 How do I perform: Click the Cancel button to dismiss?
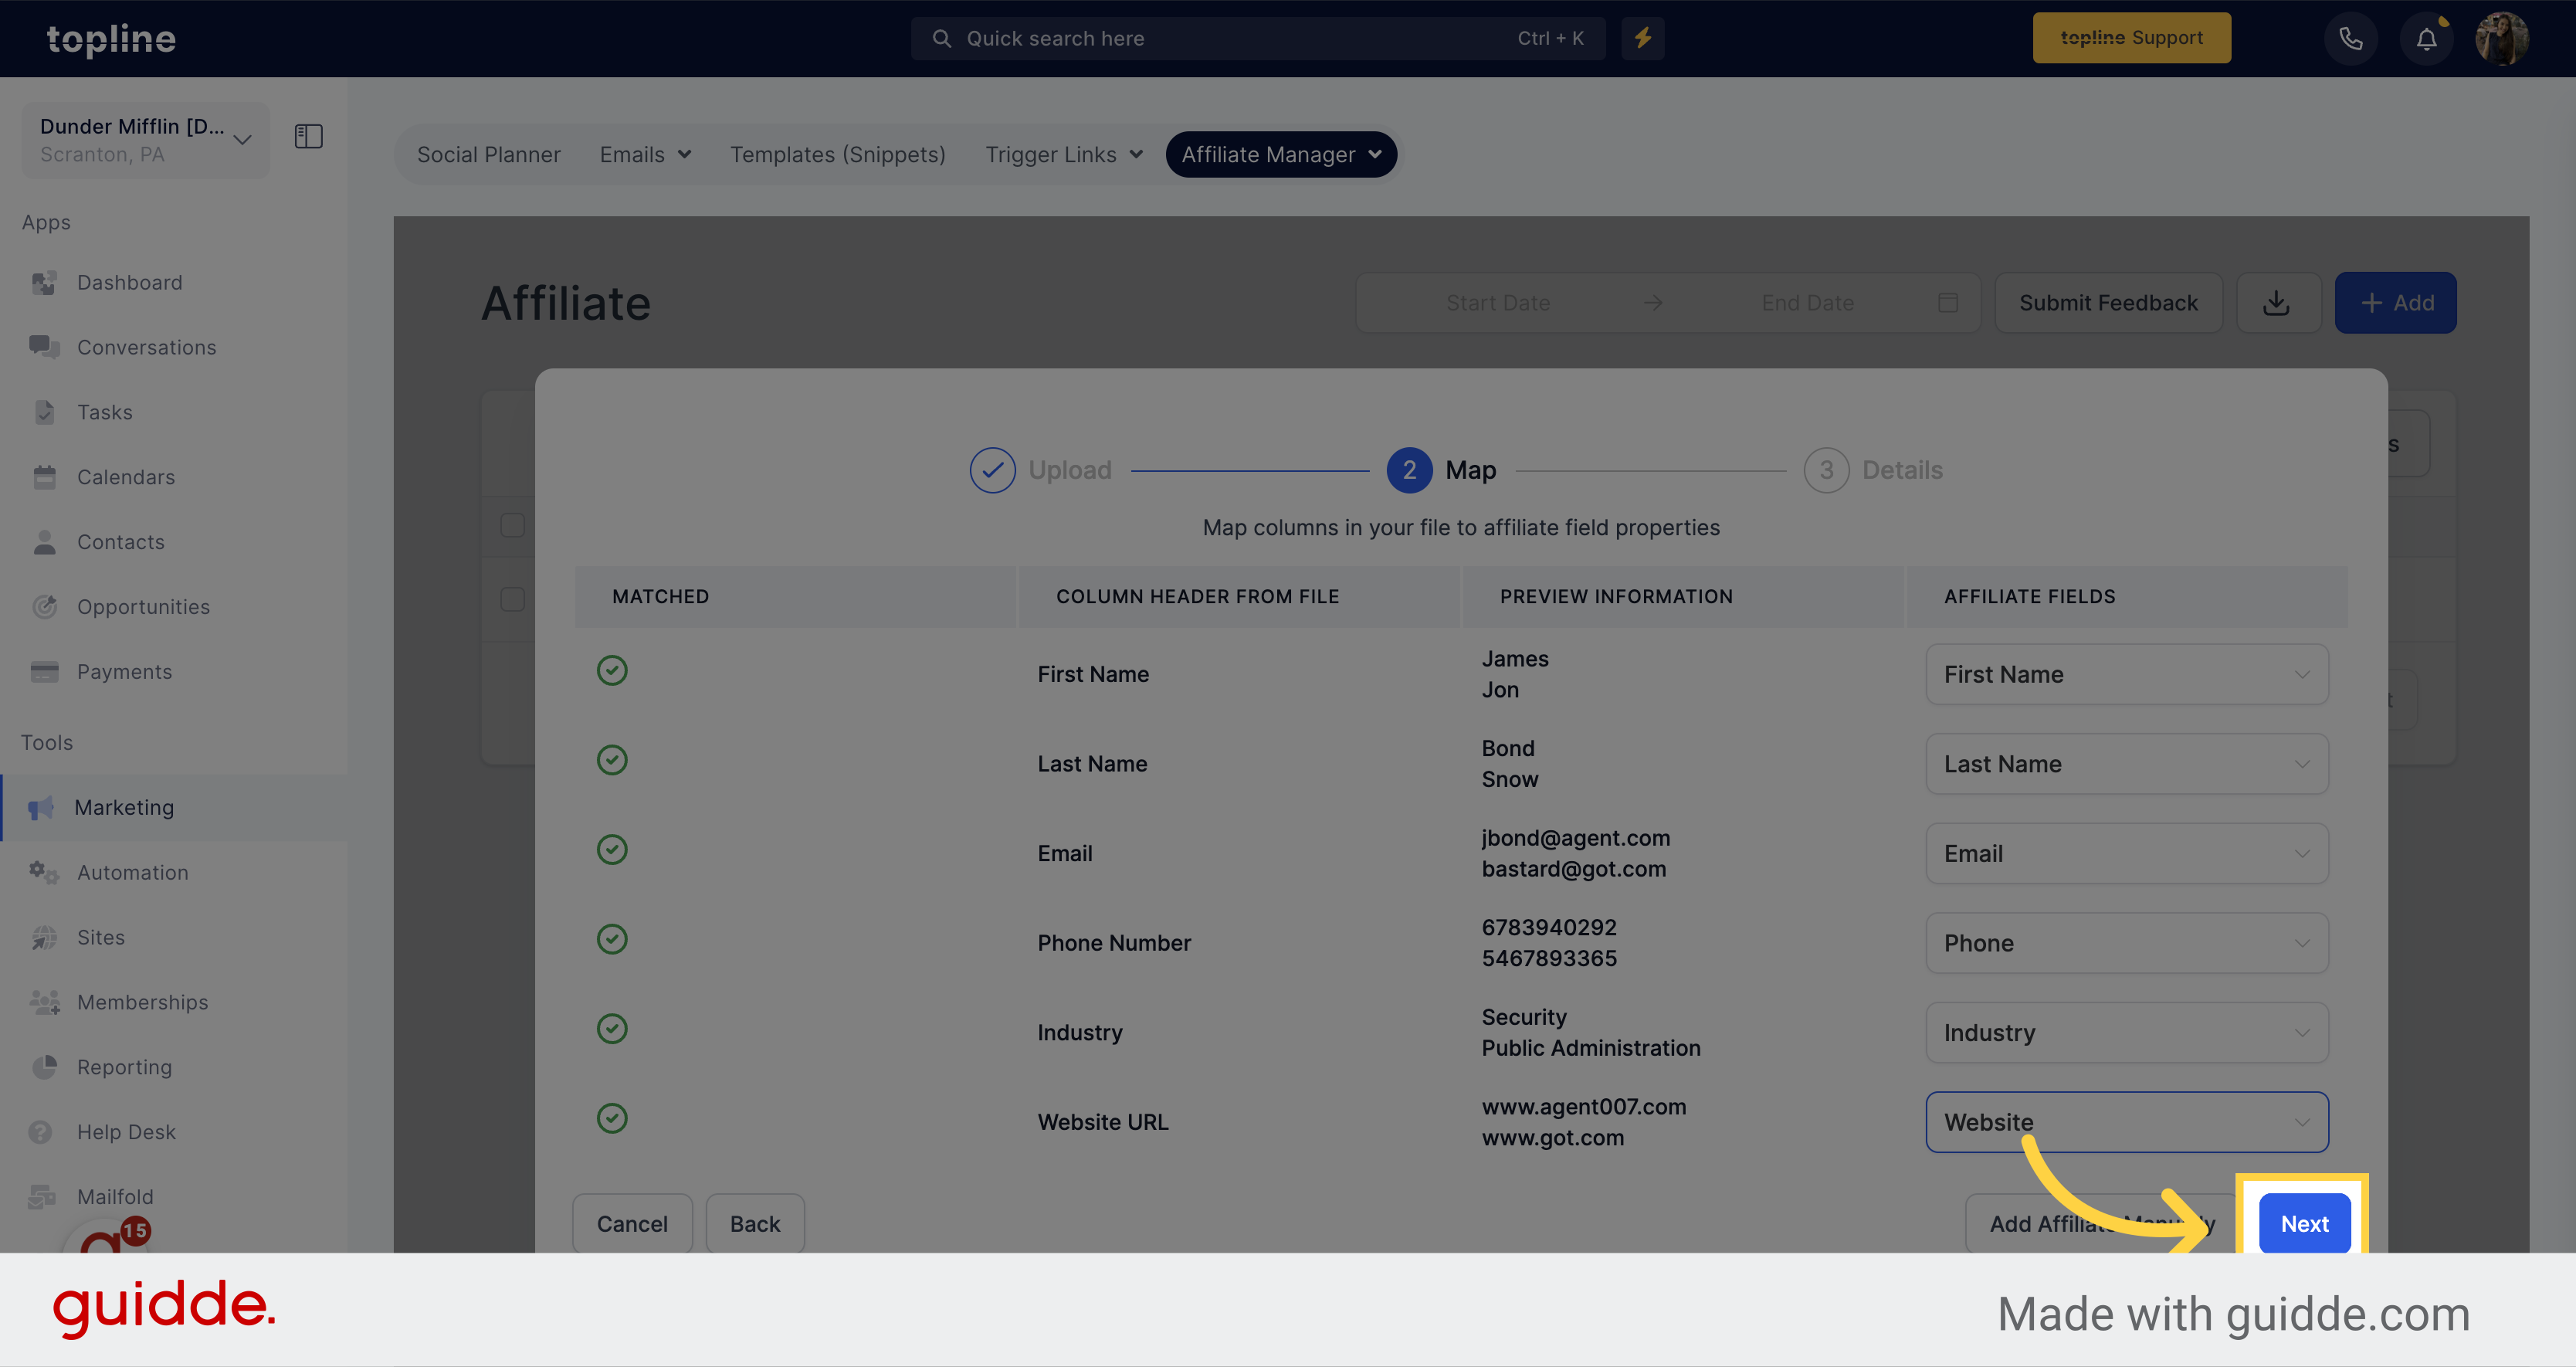pos(632,1222)
